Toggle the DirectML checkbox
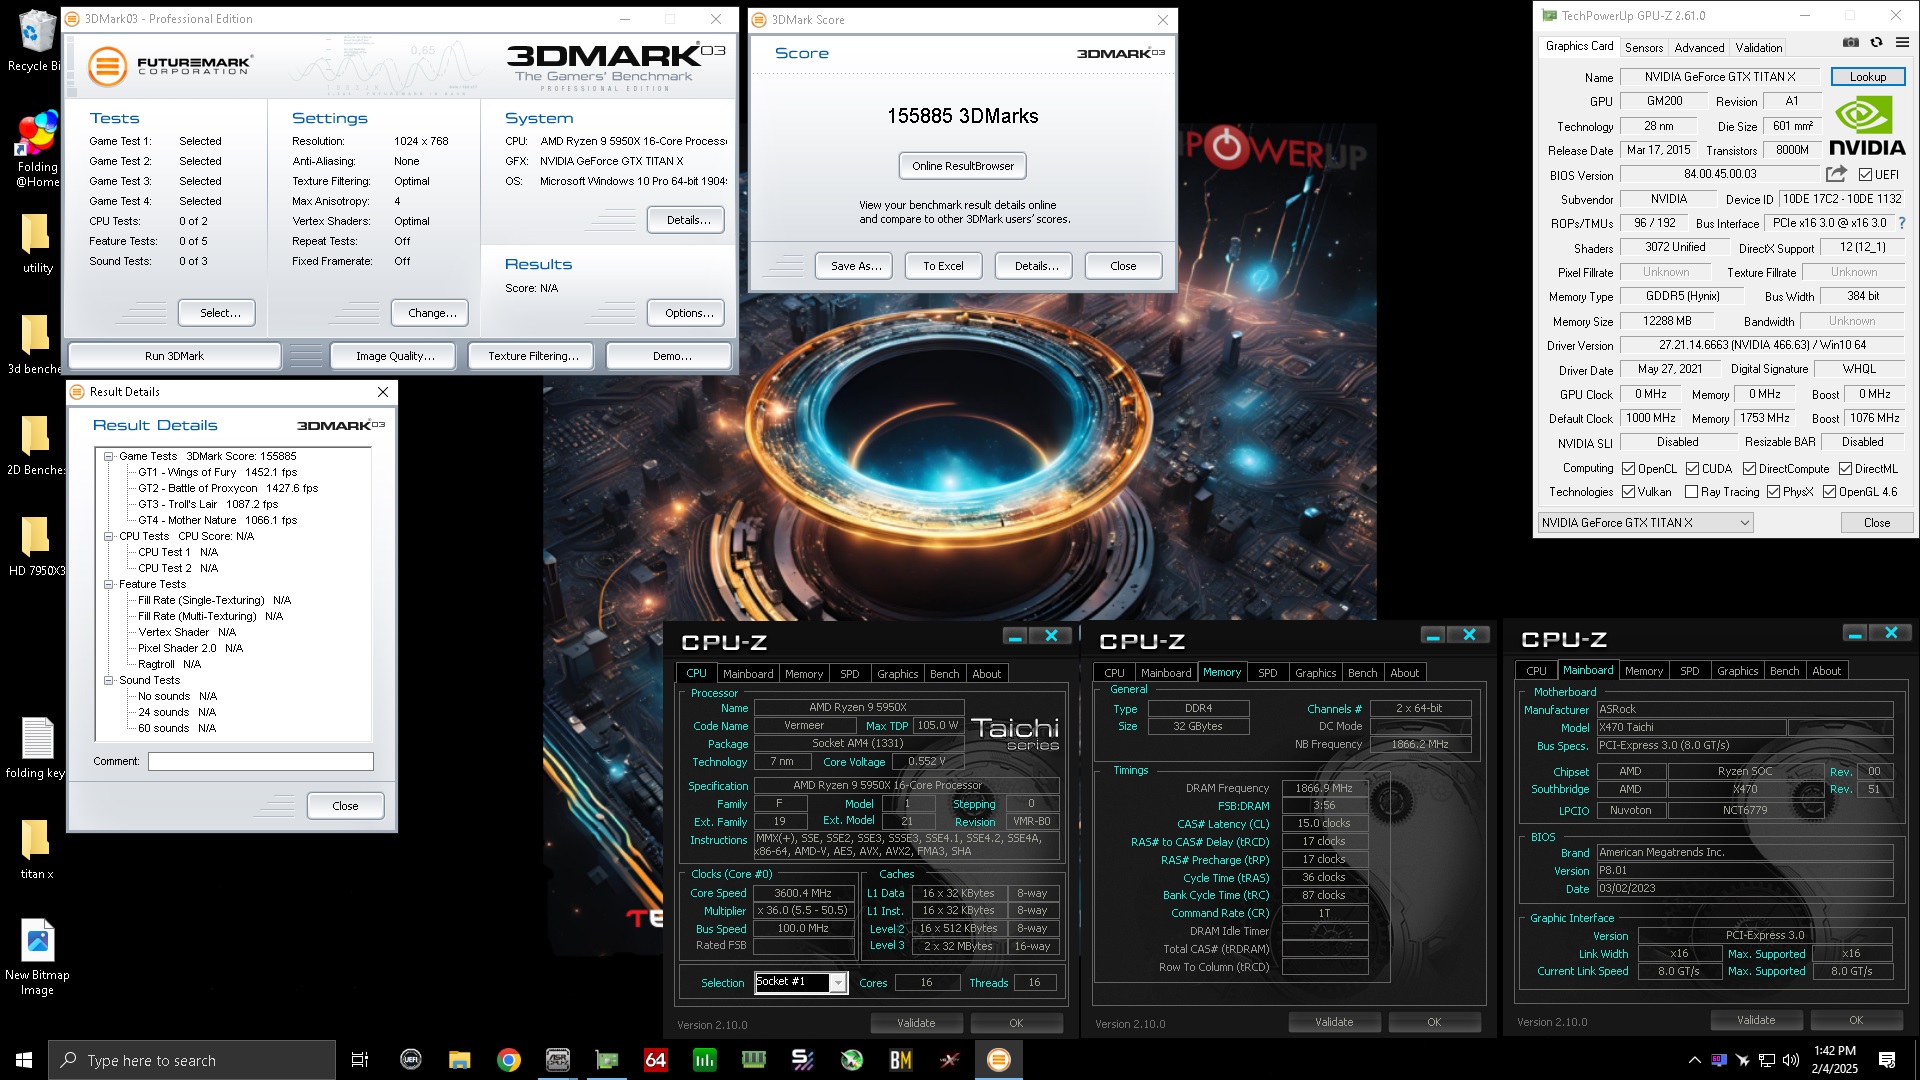 point(1845,468)
